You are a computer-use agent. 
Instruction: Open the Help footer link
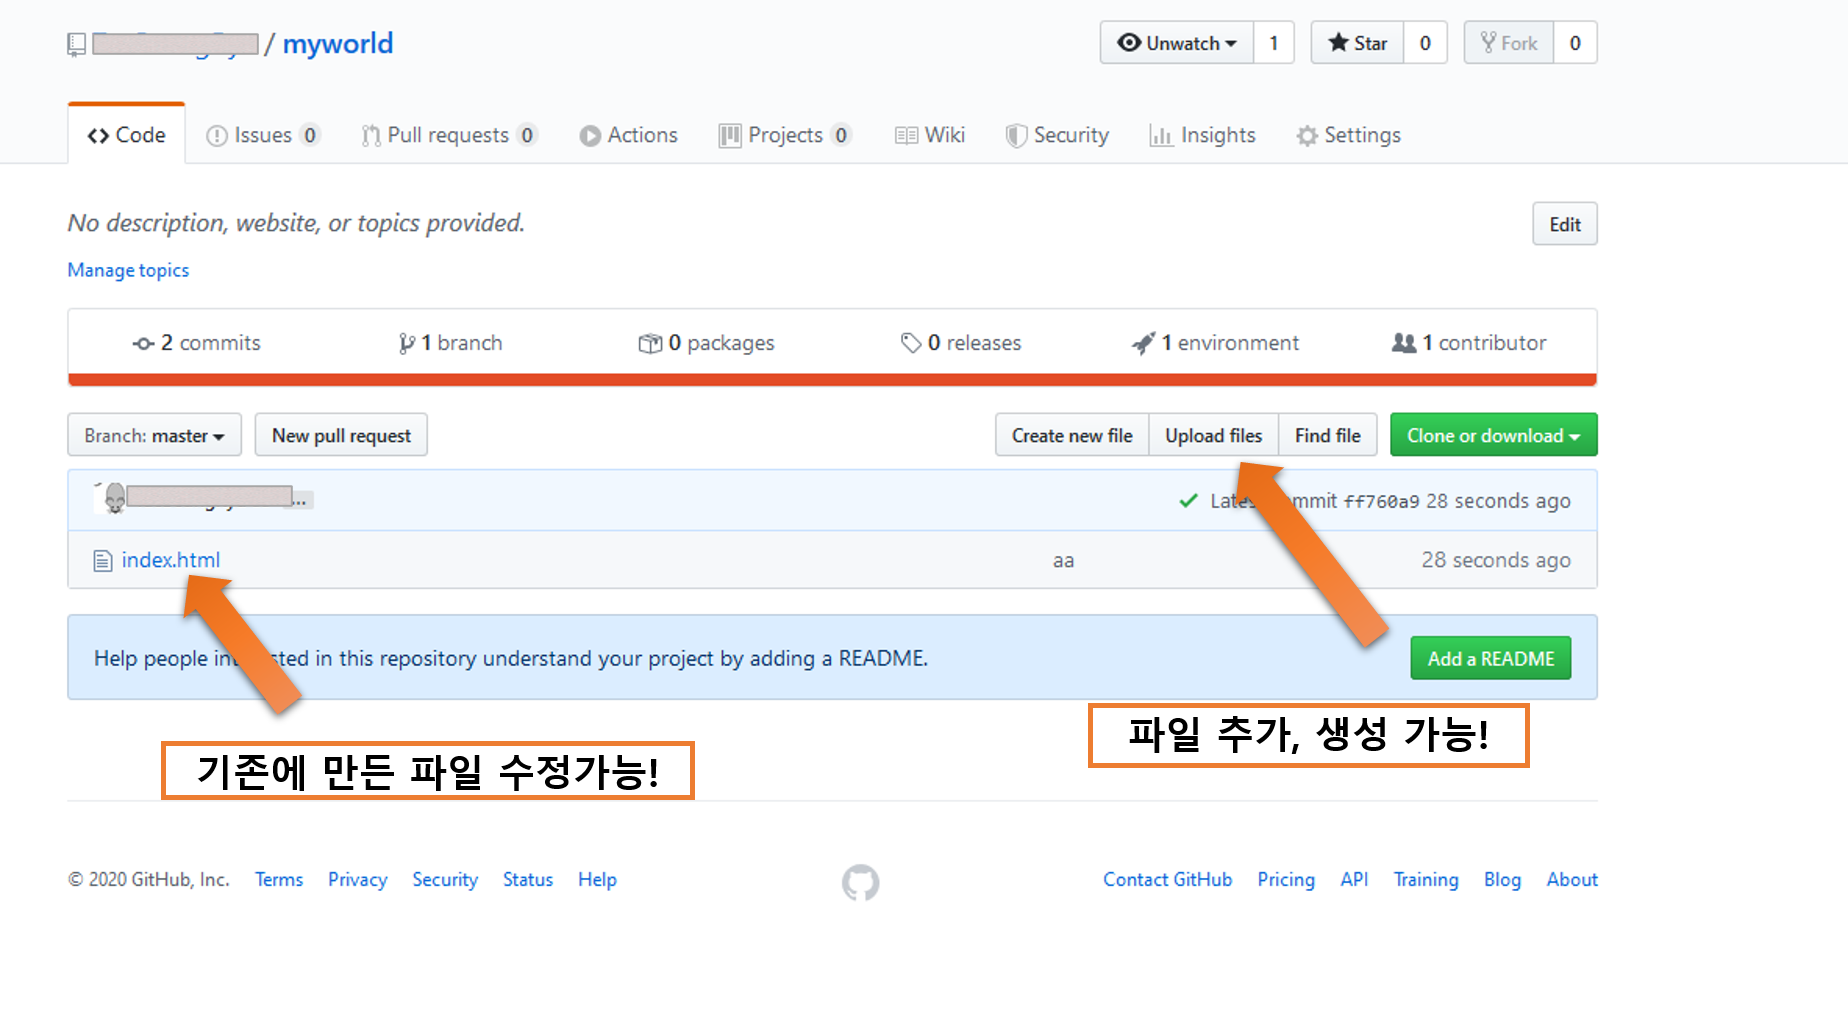[597, 879]
